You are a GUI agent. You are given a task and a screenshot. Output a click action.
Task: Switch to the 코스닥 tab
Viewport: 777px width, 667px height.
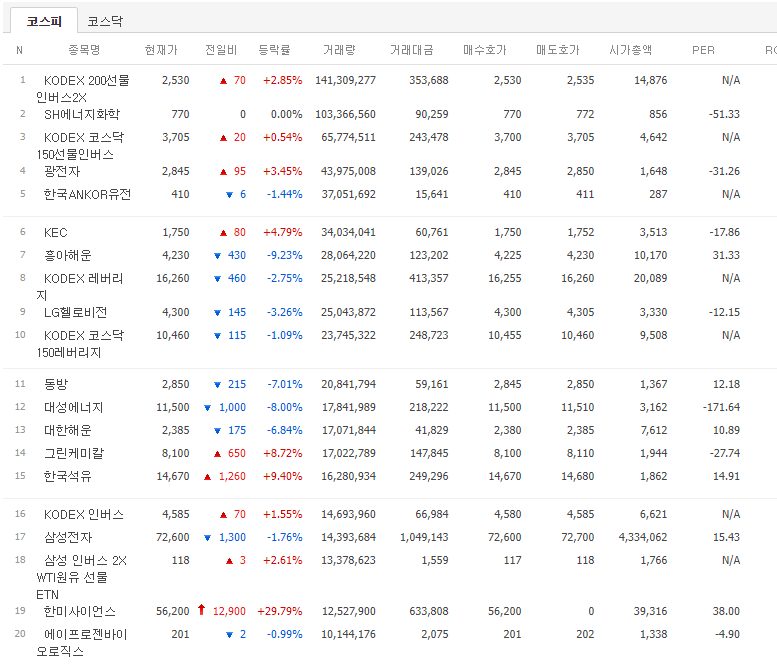click(x=105, y=21)
